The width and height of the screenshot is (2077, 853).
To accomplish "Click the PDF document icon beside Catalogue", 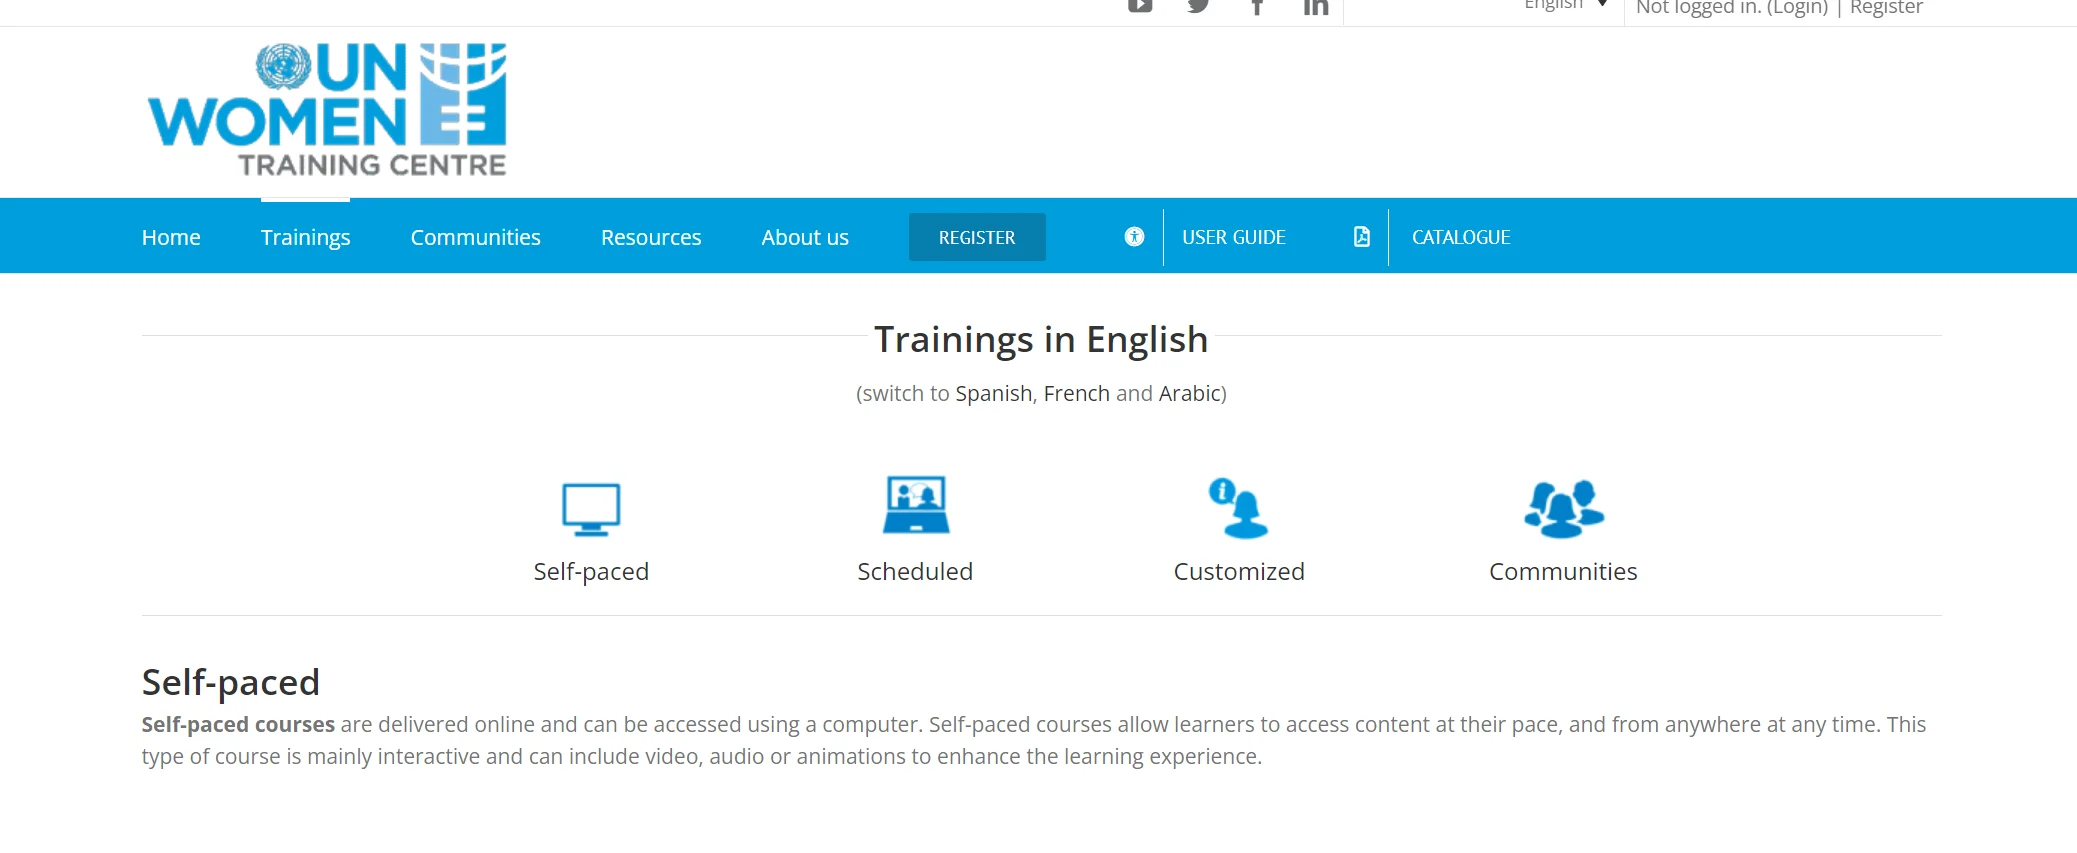I will [1361, 237].
